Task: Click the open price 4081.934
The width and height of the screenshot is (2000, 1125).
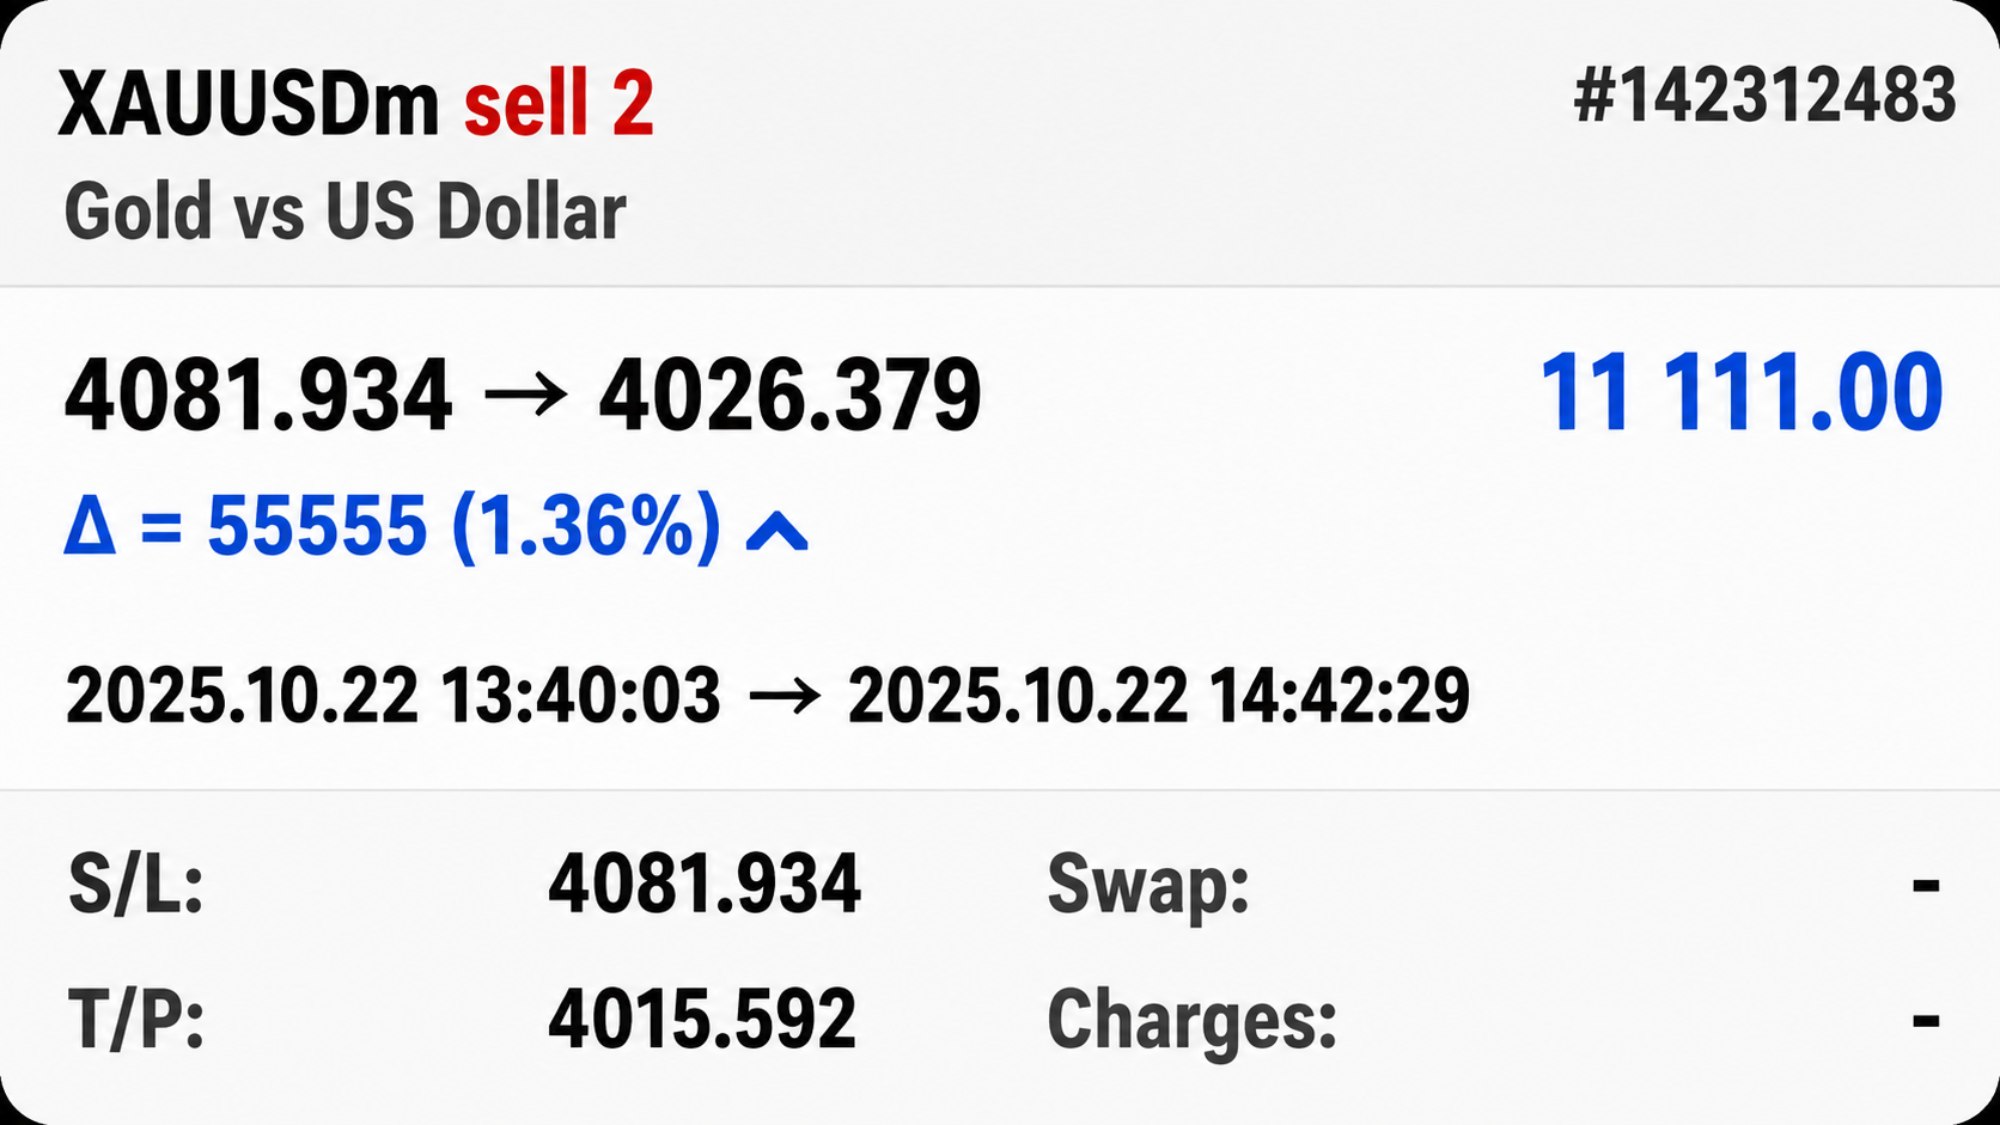Action: tap(258, 396)
